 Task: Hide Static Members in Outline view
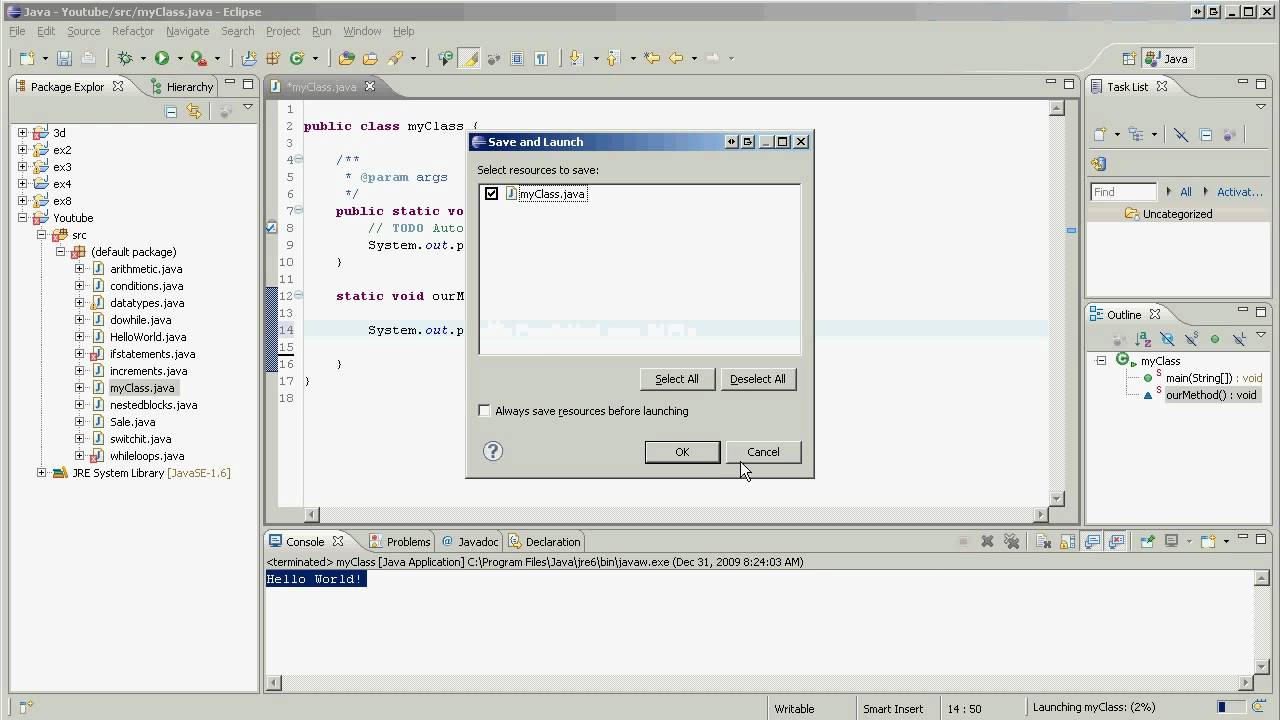tap(1190, 339)
